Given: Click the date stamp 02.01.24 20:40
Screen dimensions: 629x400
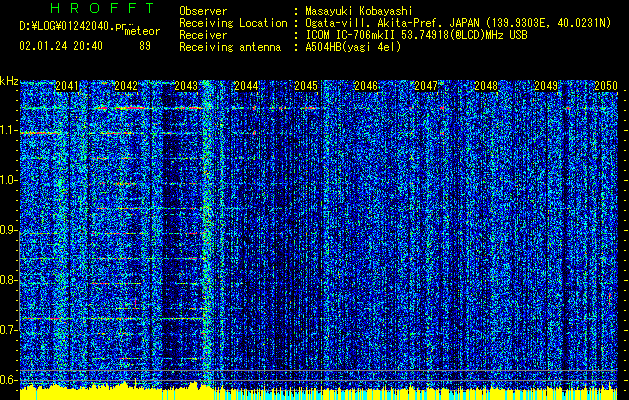Looking at the screenshot, I should (x=61, y=46).
